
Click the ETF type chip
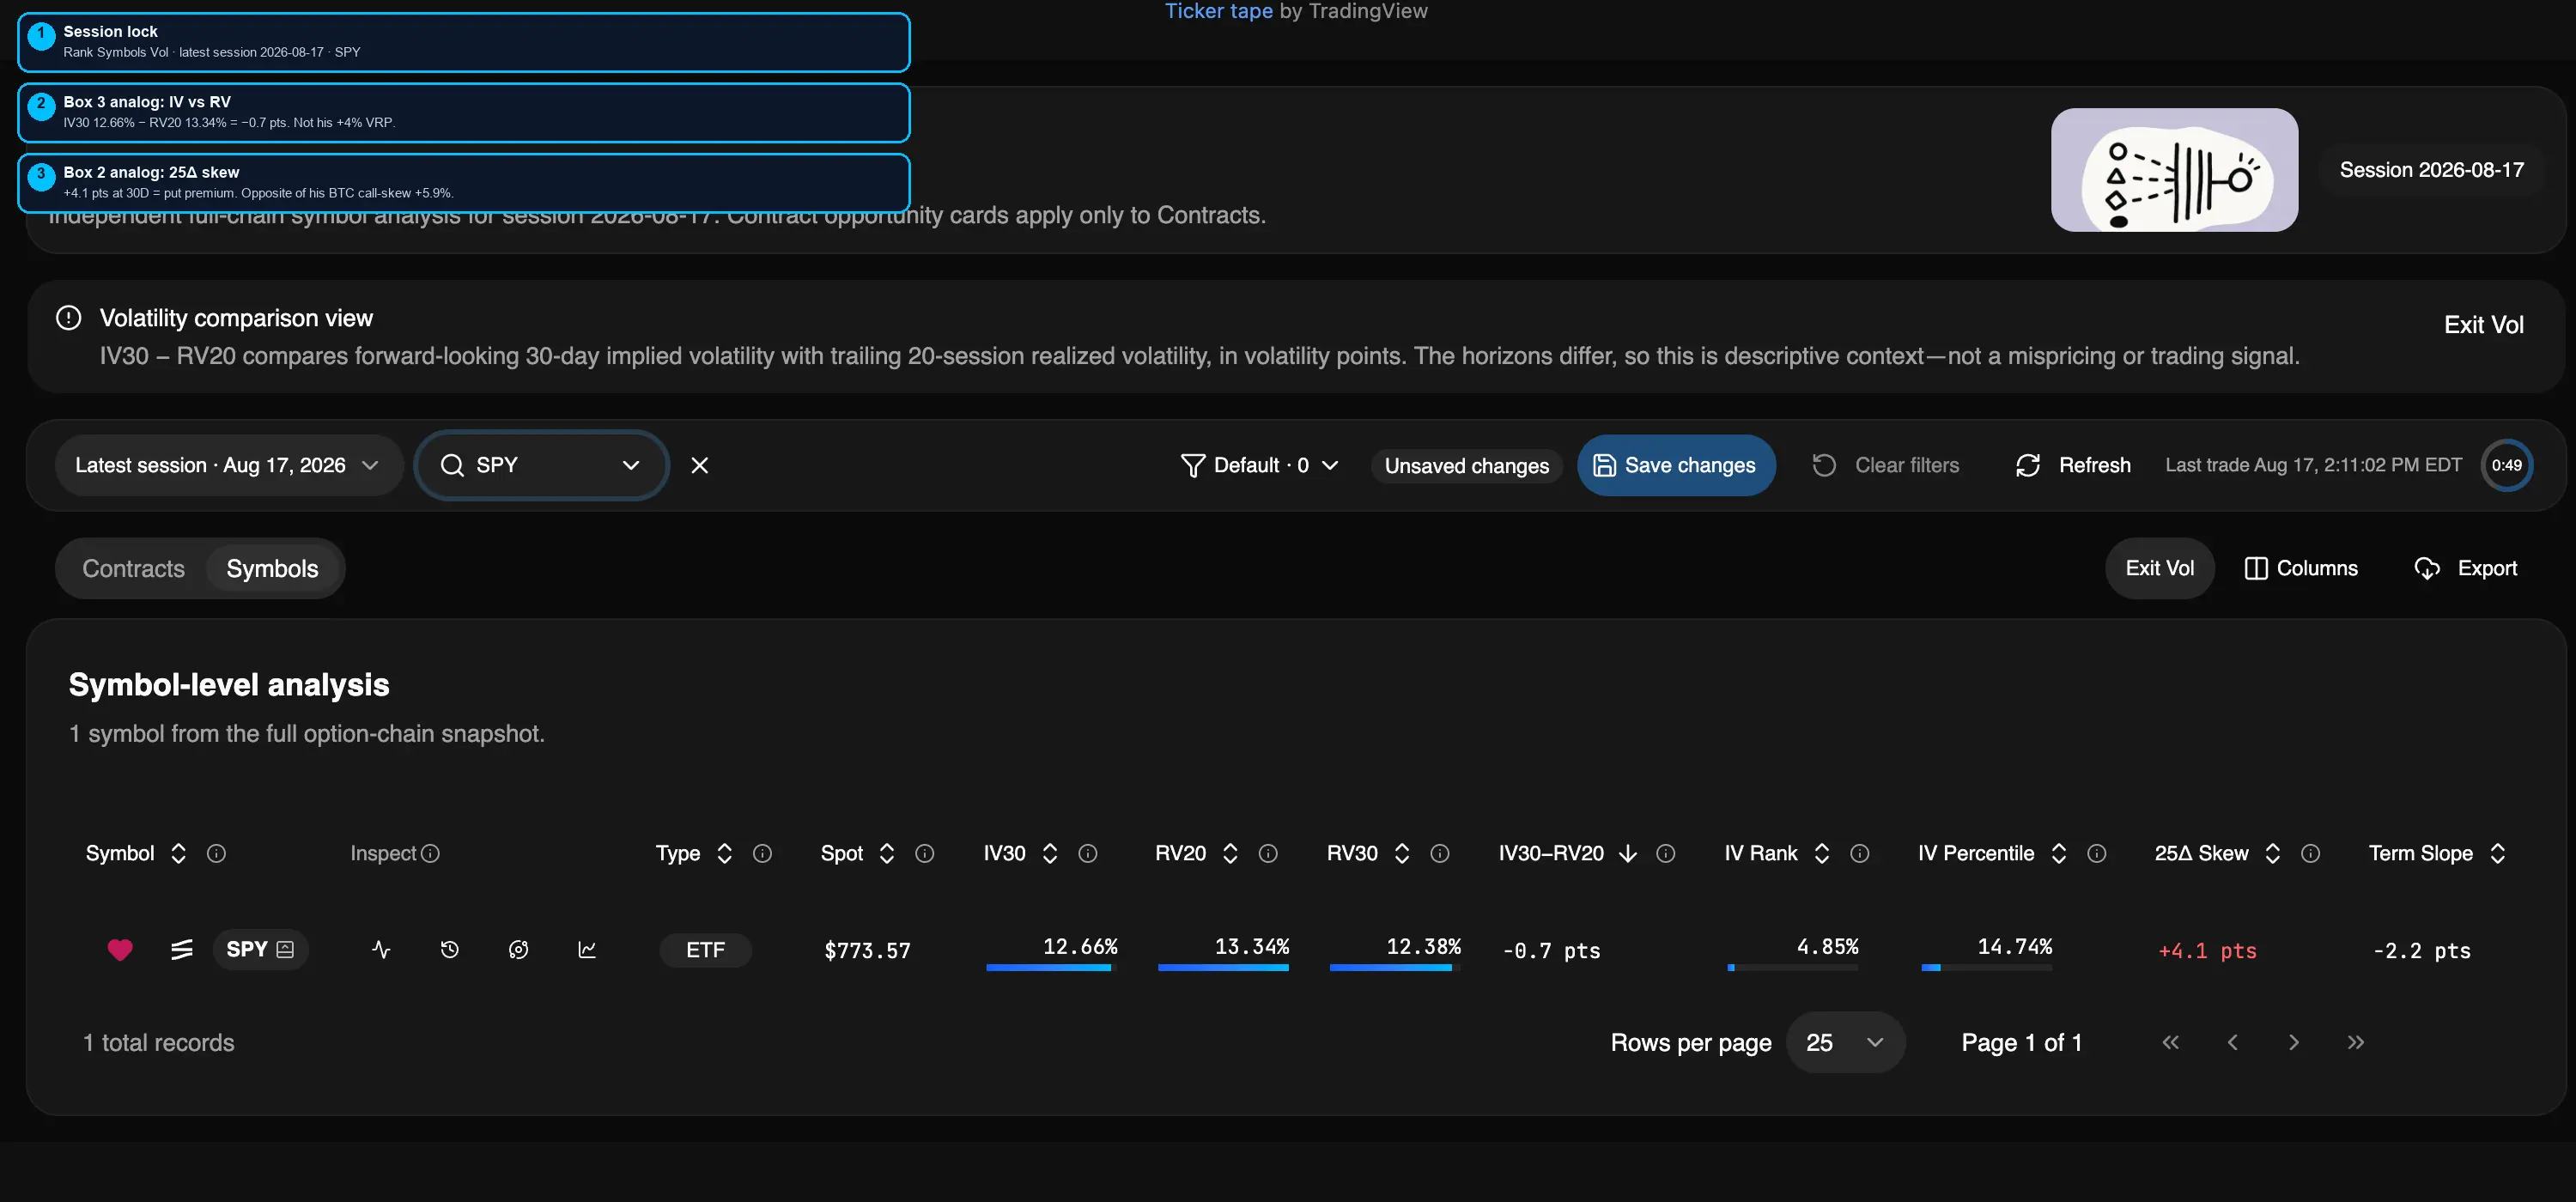click(705, 950)
